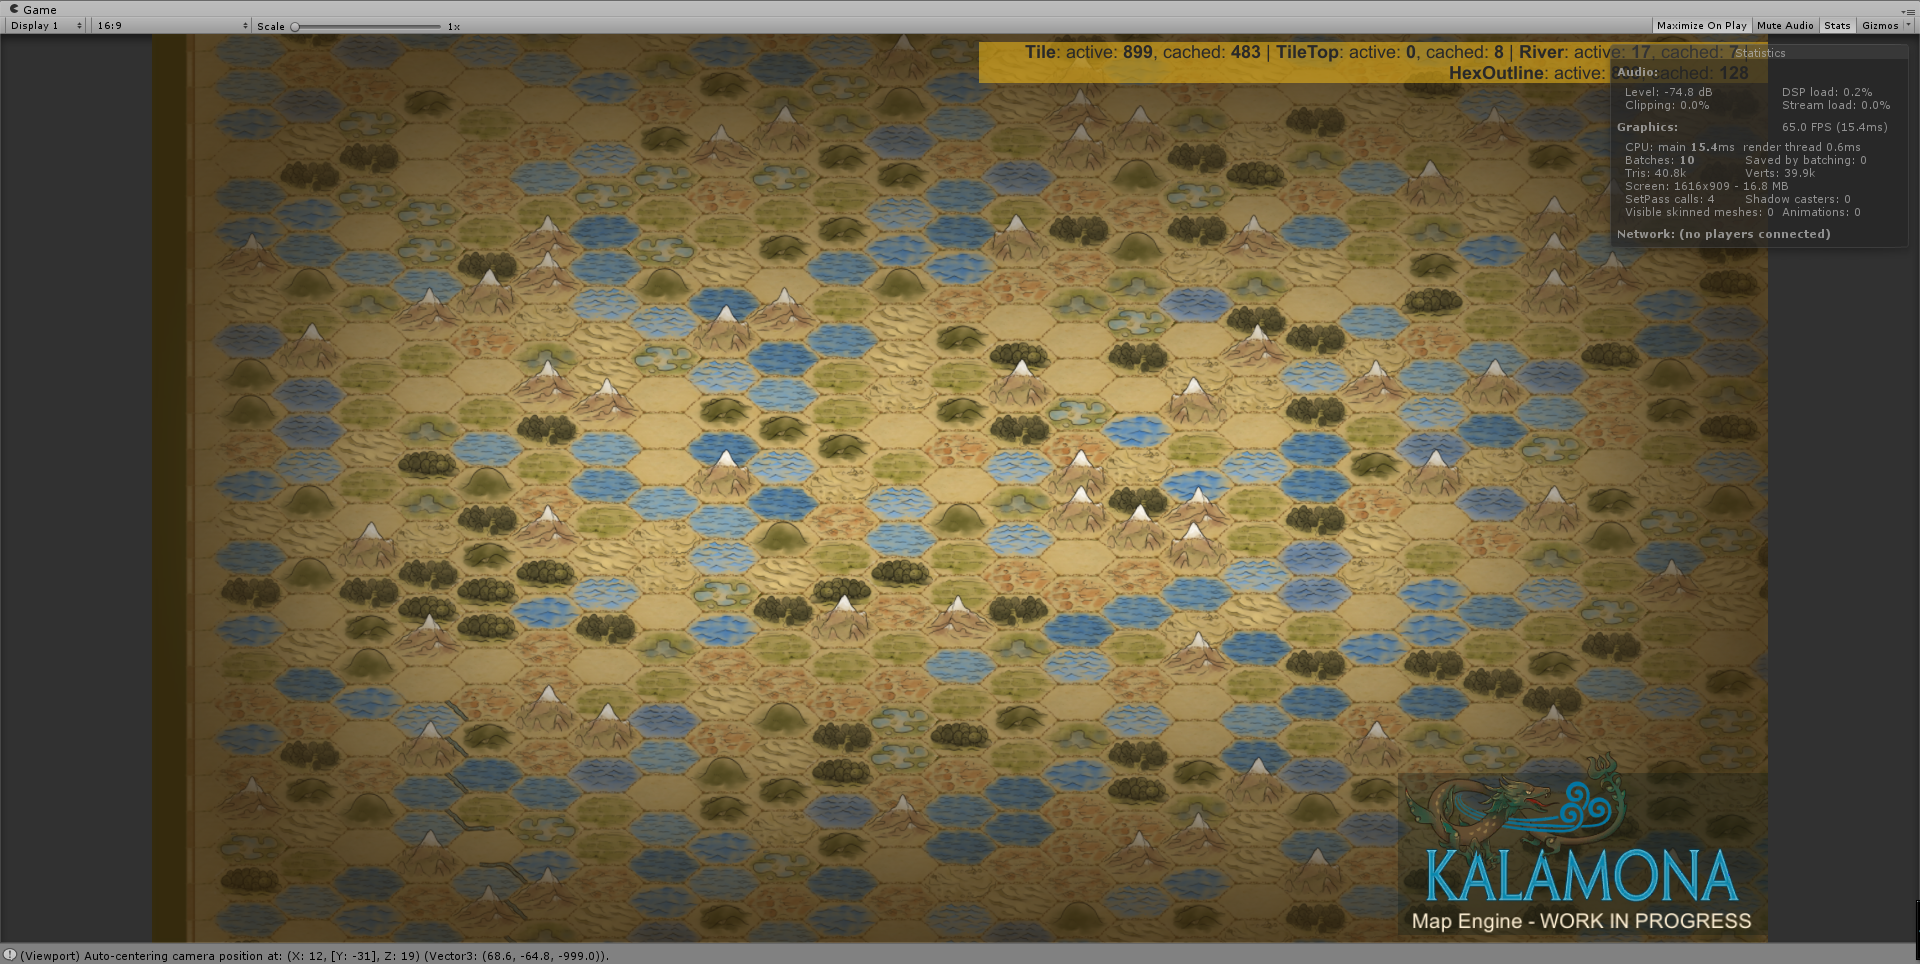This screenshot has height=964, width=1920.
Task: Open the Auto-centering camera log message
Action: click(x=314, y=956)
